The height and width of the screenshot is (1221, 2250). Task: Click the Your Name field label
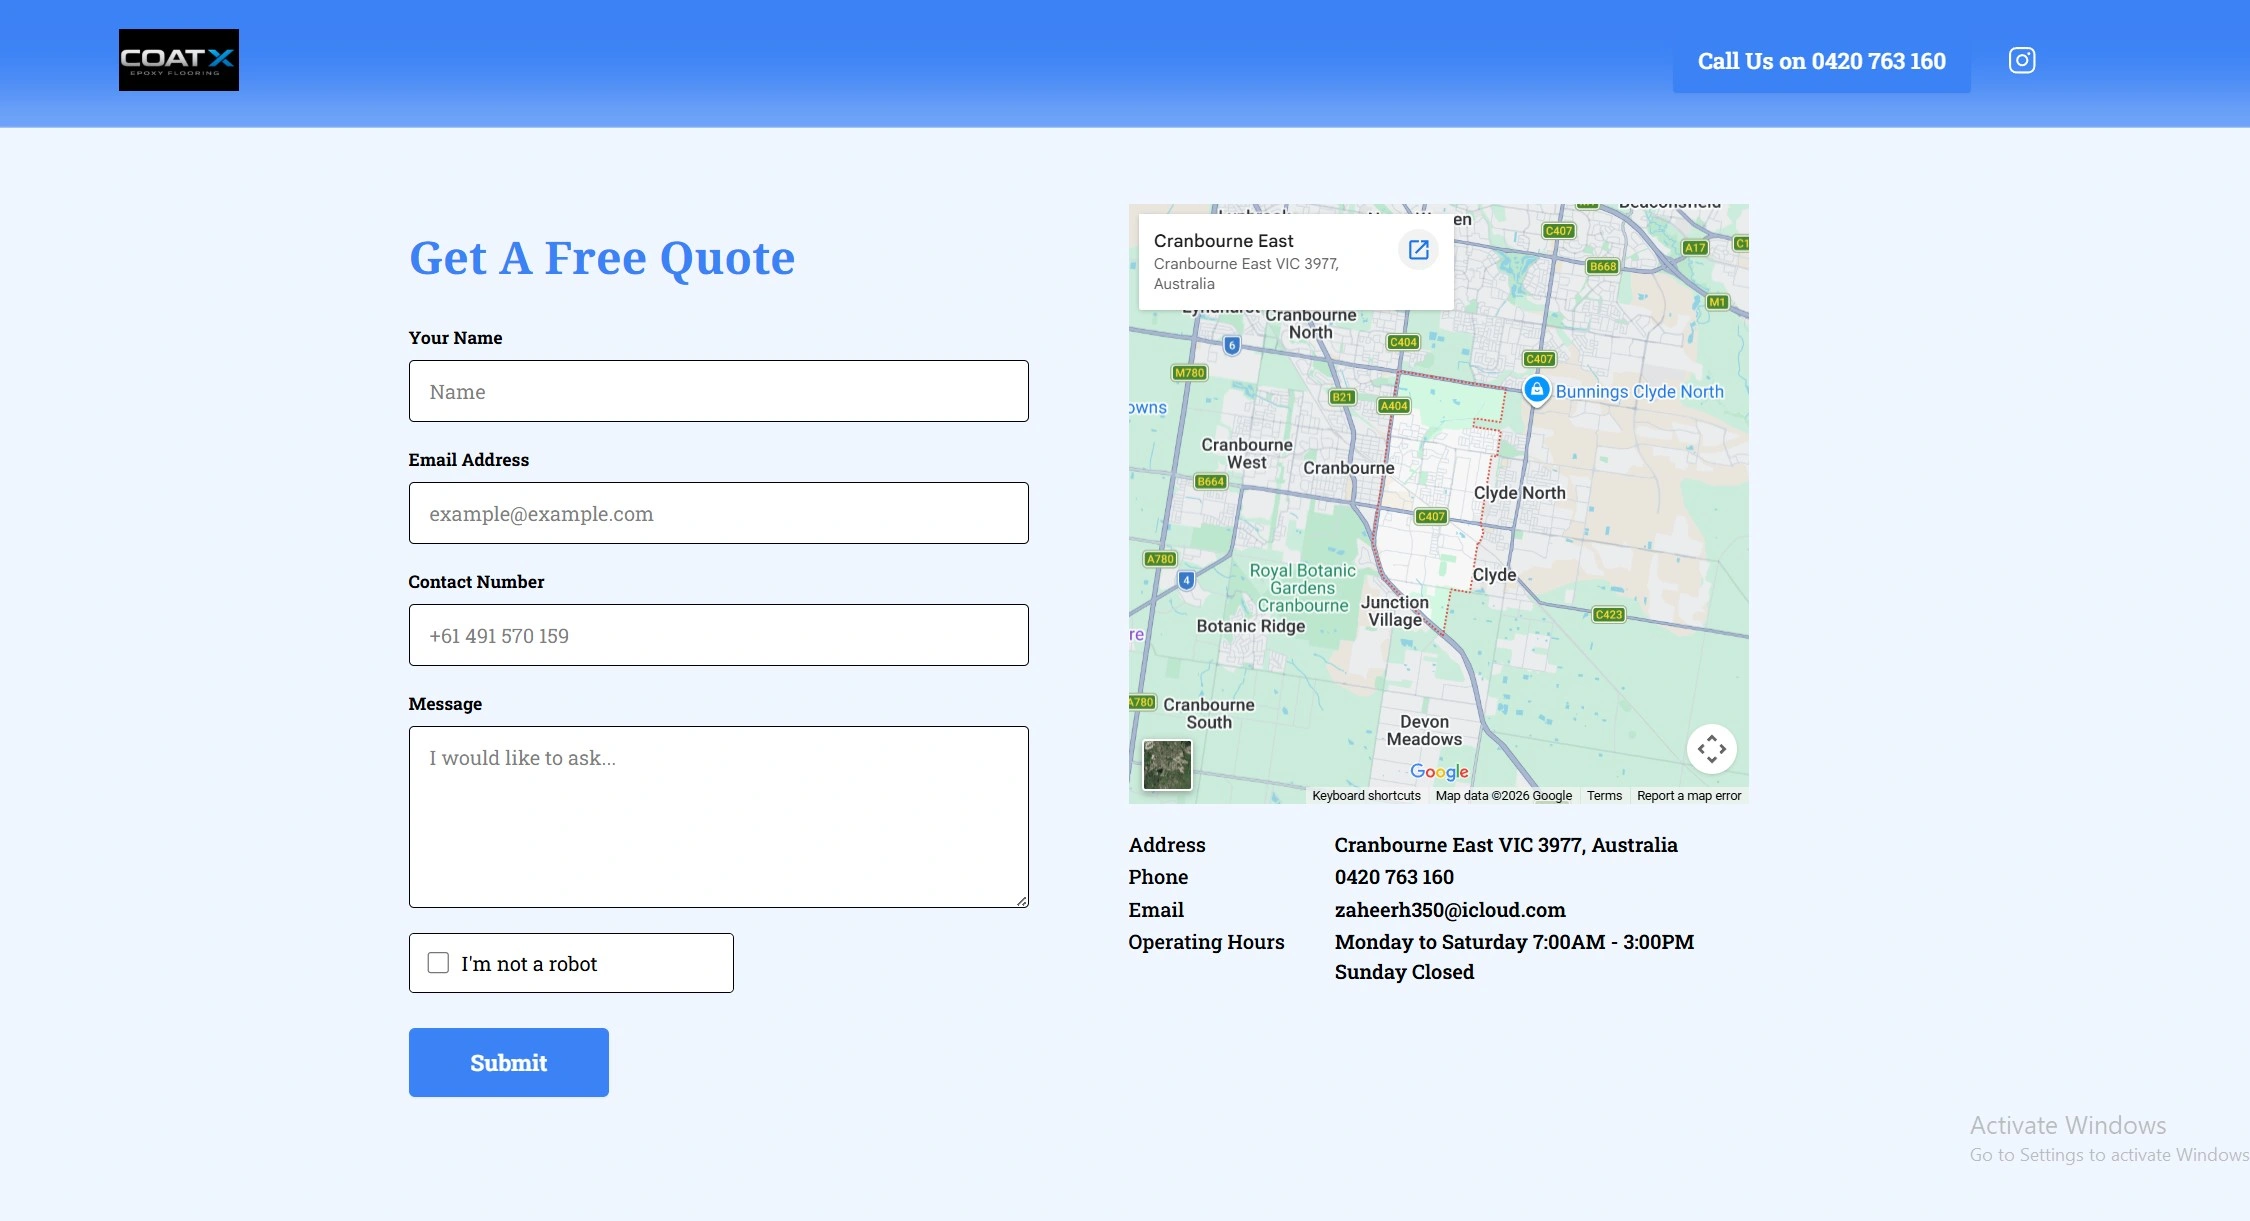click(x=455, y=338)
